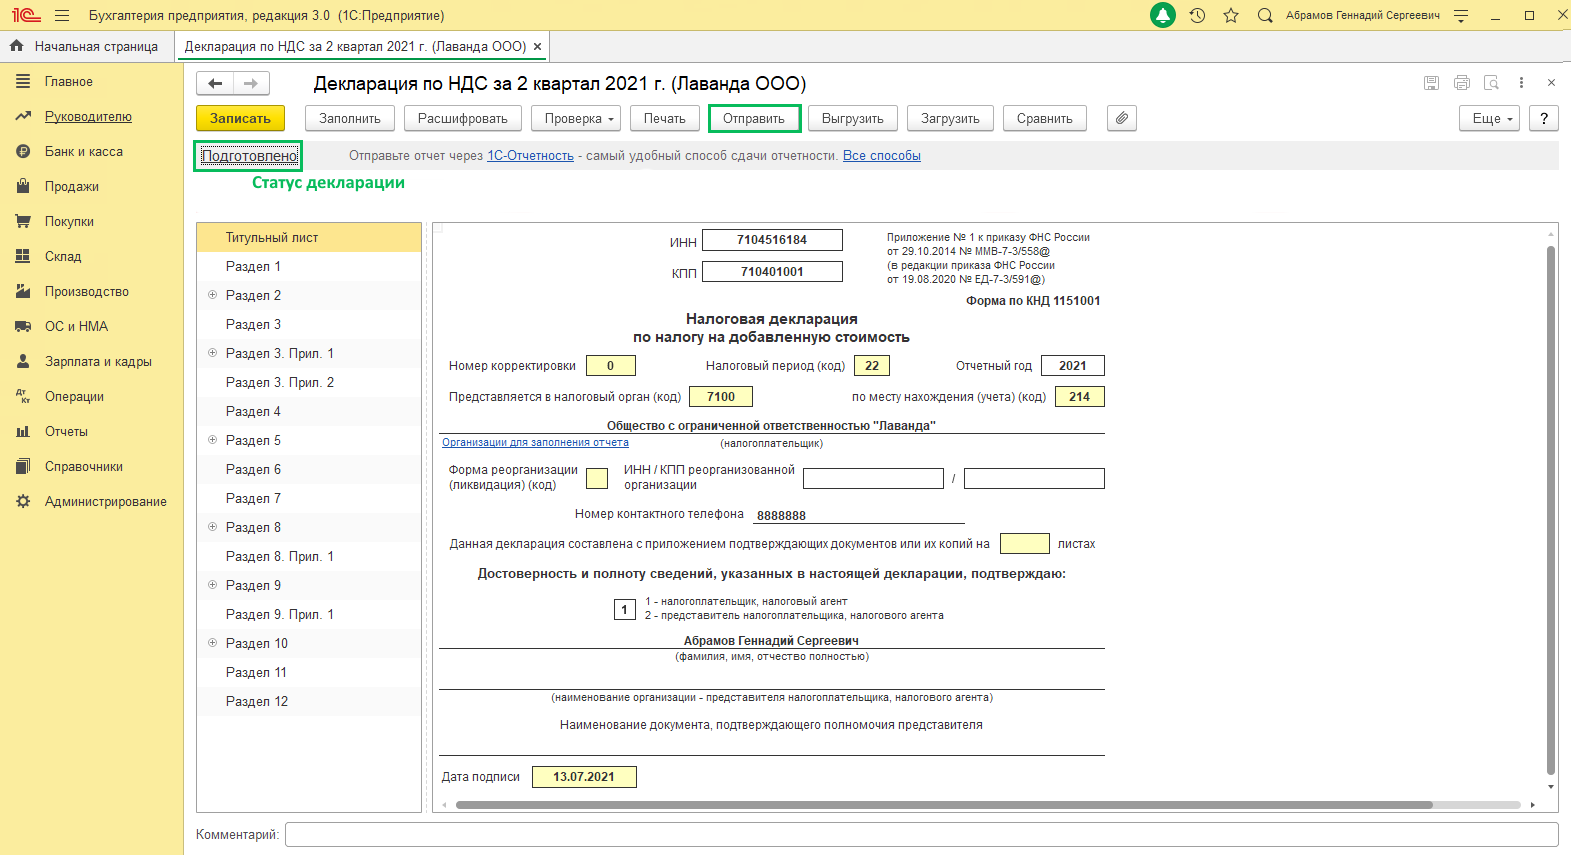
Task: Select Раздел 7 in the section list
Action: pos(309,499)
